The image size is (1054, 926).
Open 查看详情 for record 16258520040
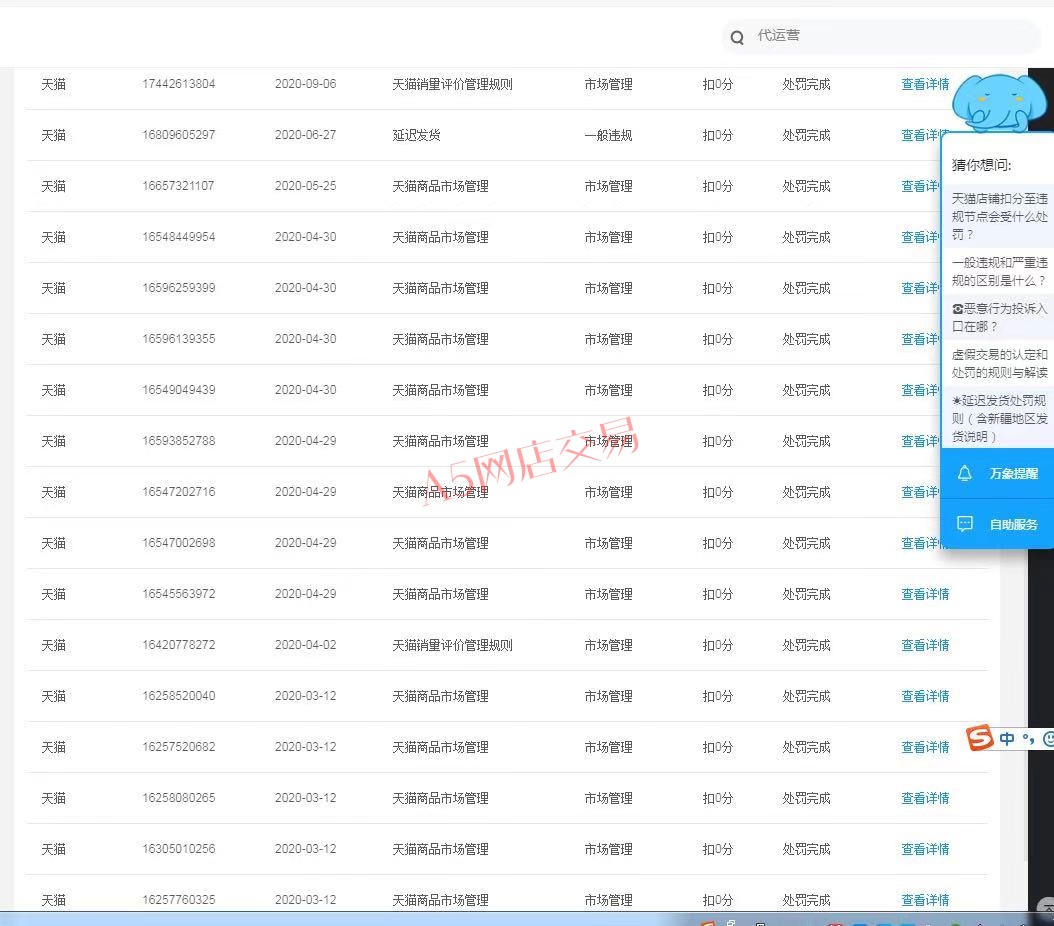tap(925, 697)
